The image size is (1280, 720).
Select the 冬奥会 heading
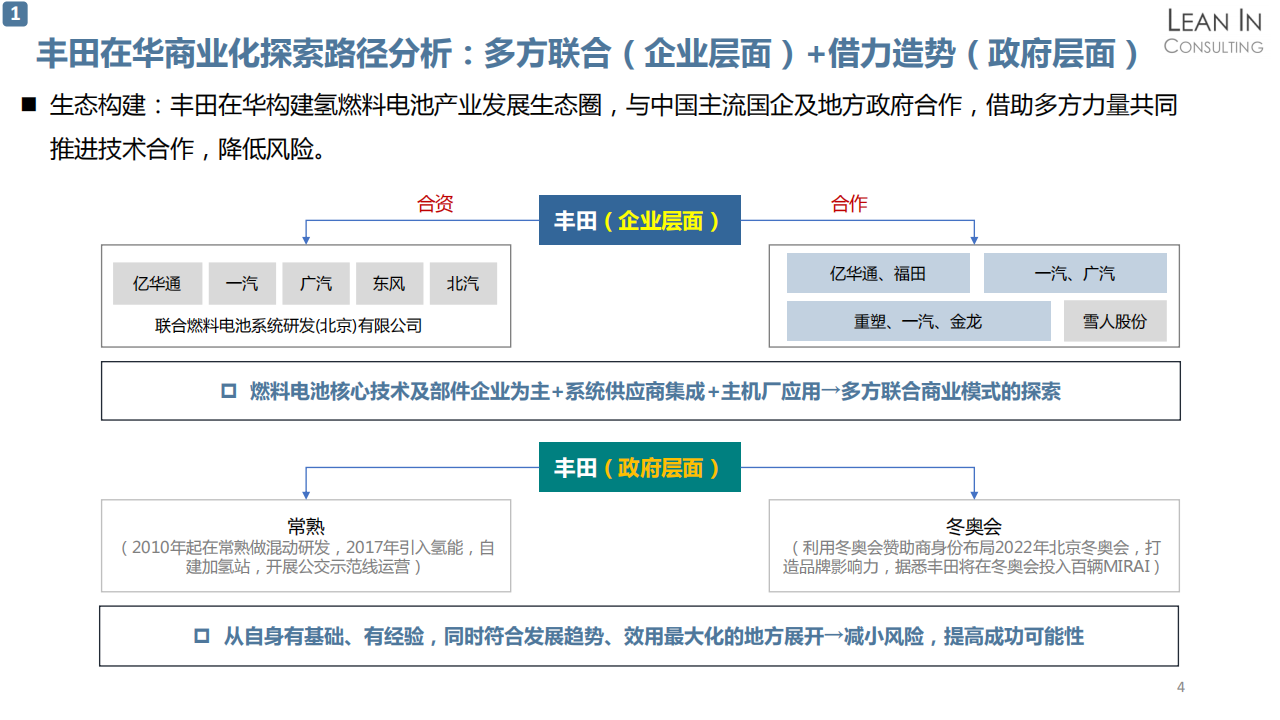coord(973,527)
